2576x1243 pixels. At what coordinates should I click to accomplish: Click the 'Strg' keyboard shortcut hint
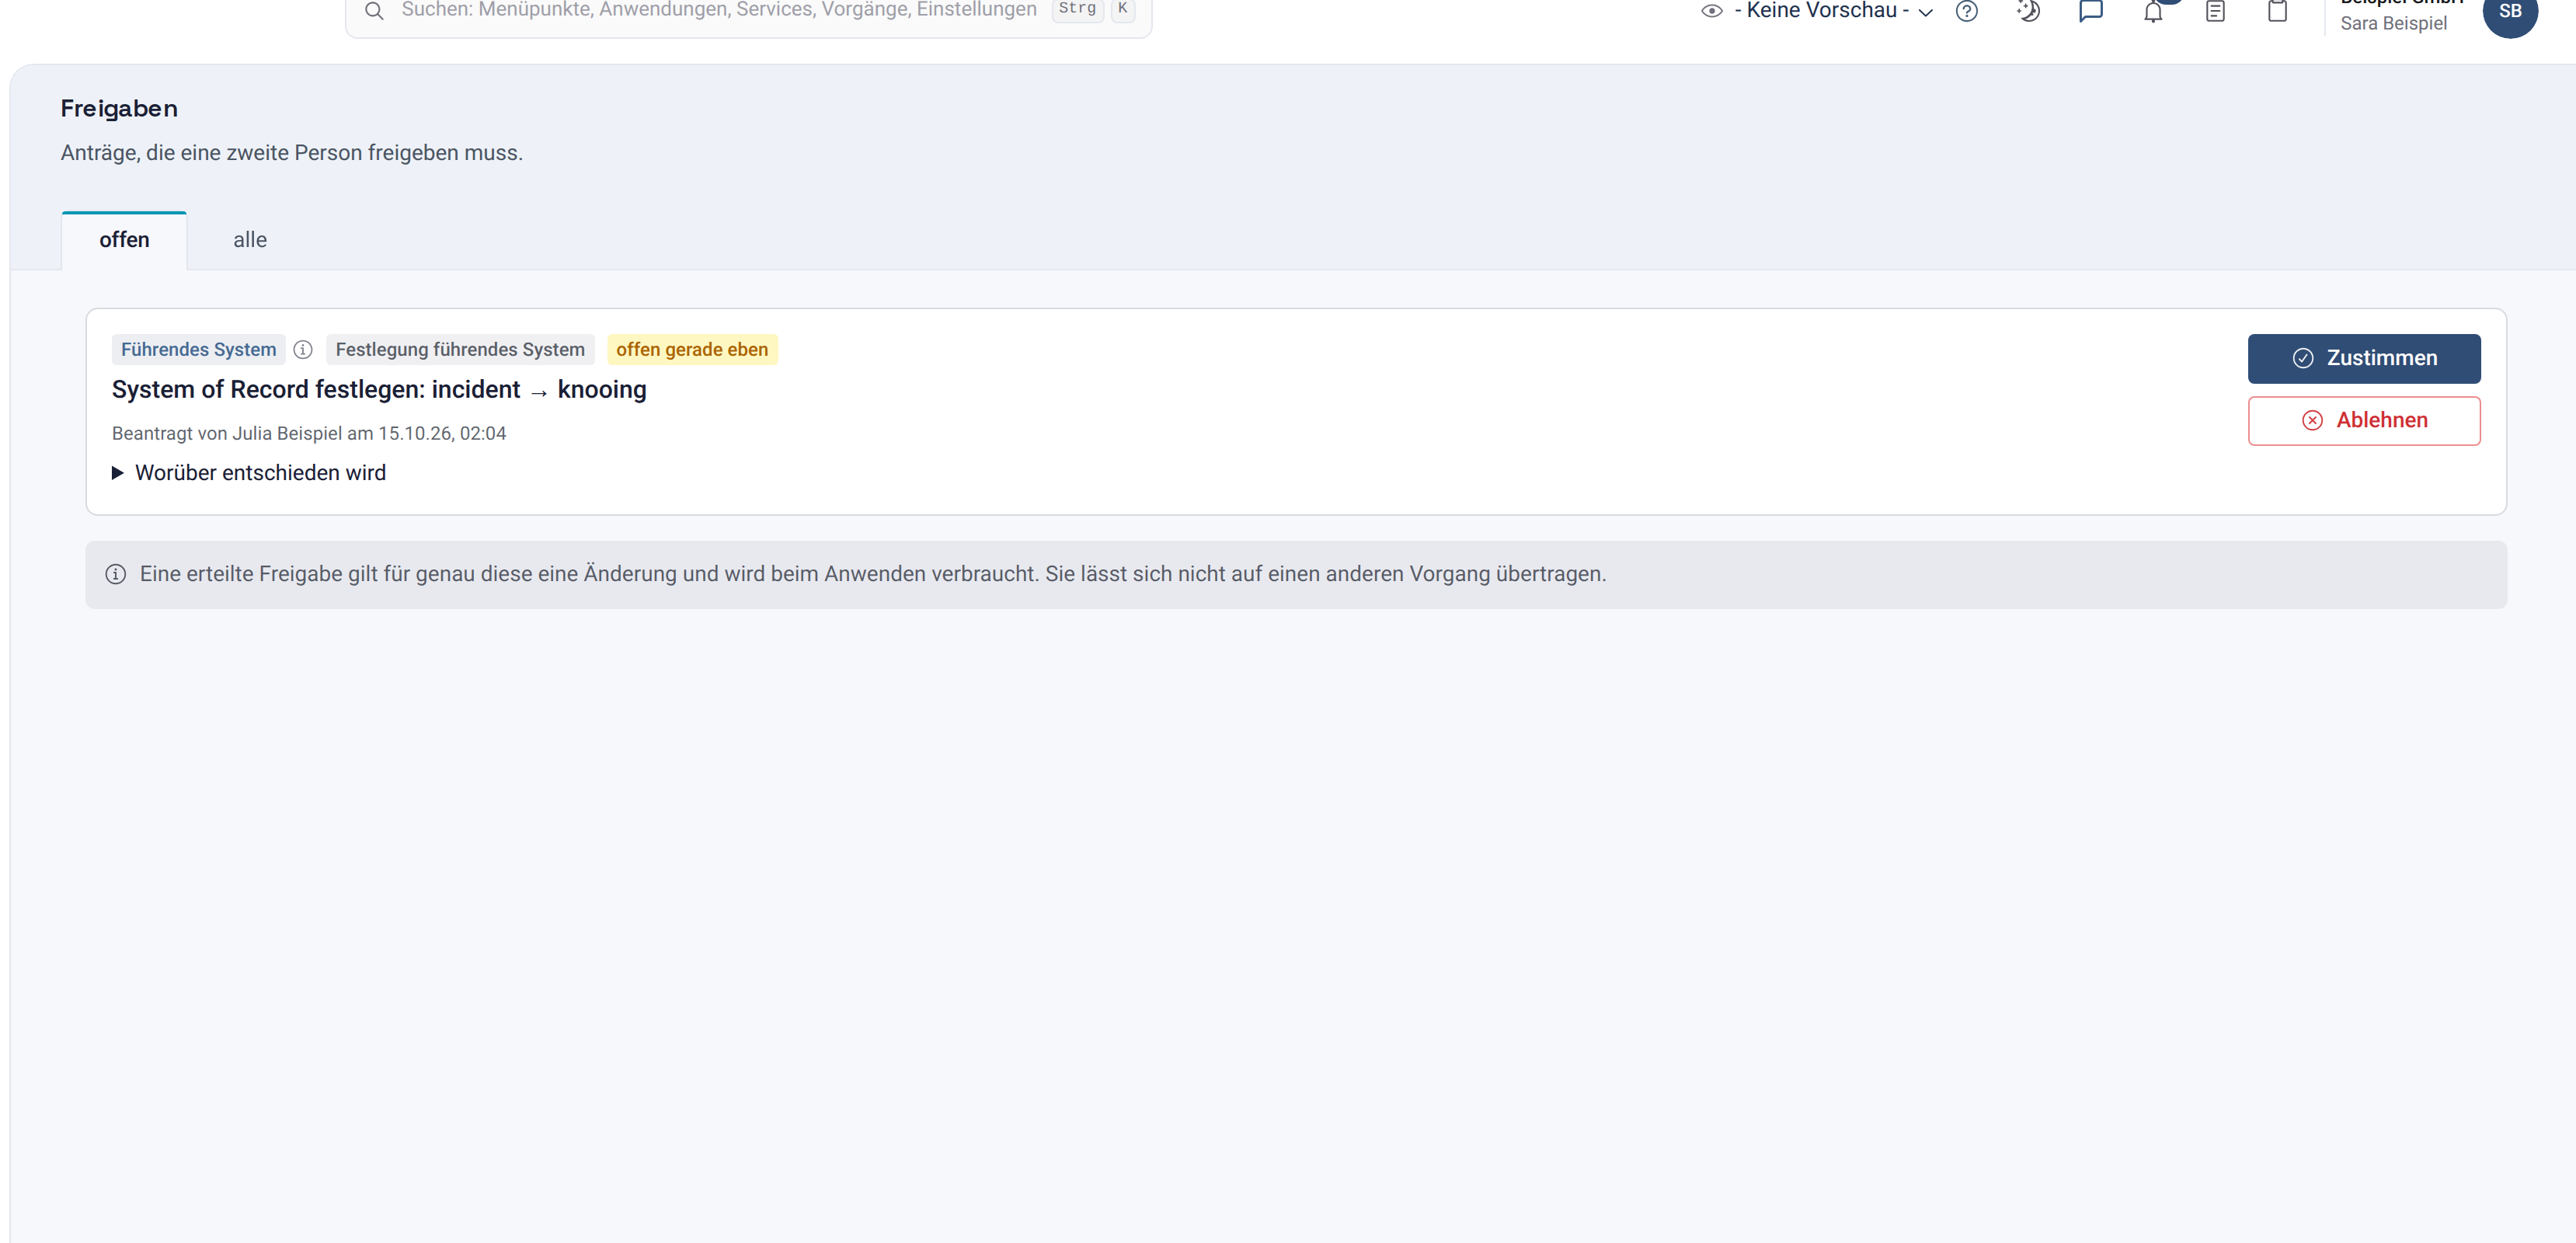(1077, 9)
